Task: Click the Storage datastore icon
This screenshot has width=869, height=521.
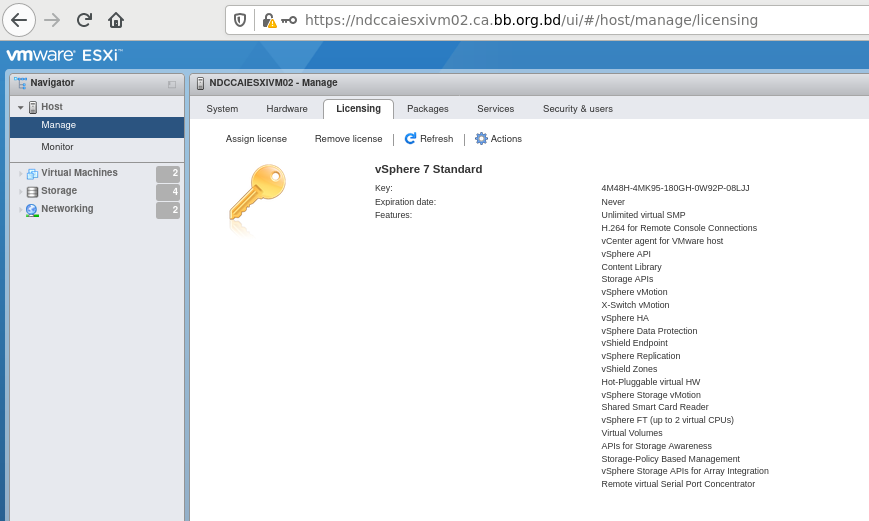Action: (32, 192)
